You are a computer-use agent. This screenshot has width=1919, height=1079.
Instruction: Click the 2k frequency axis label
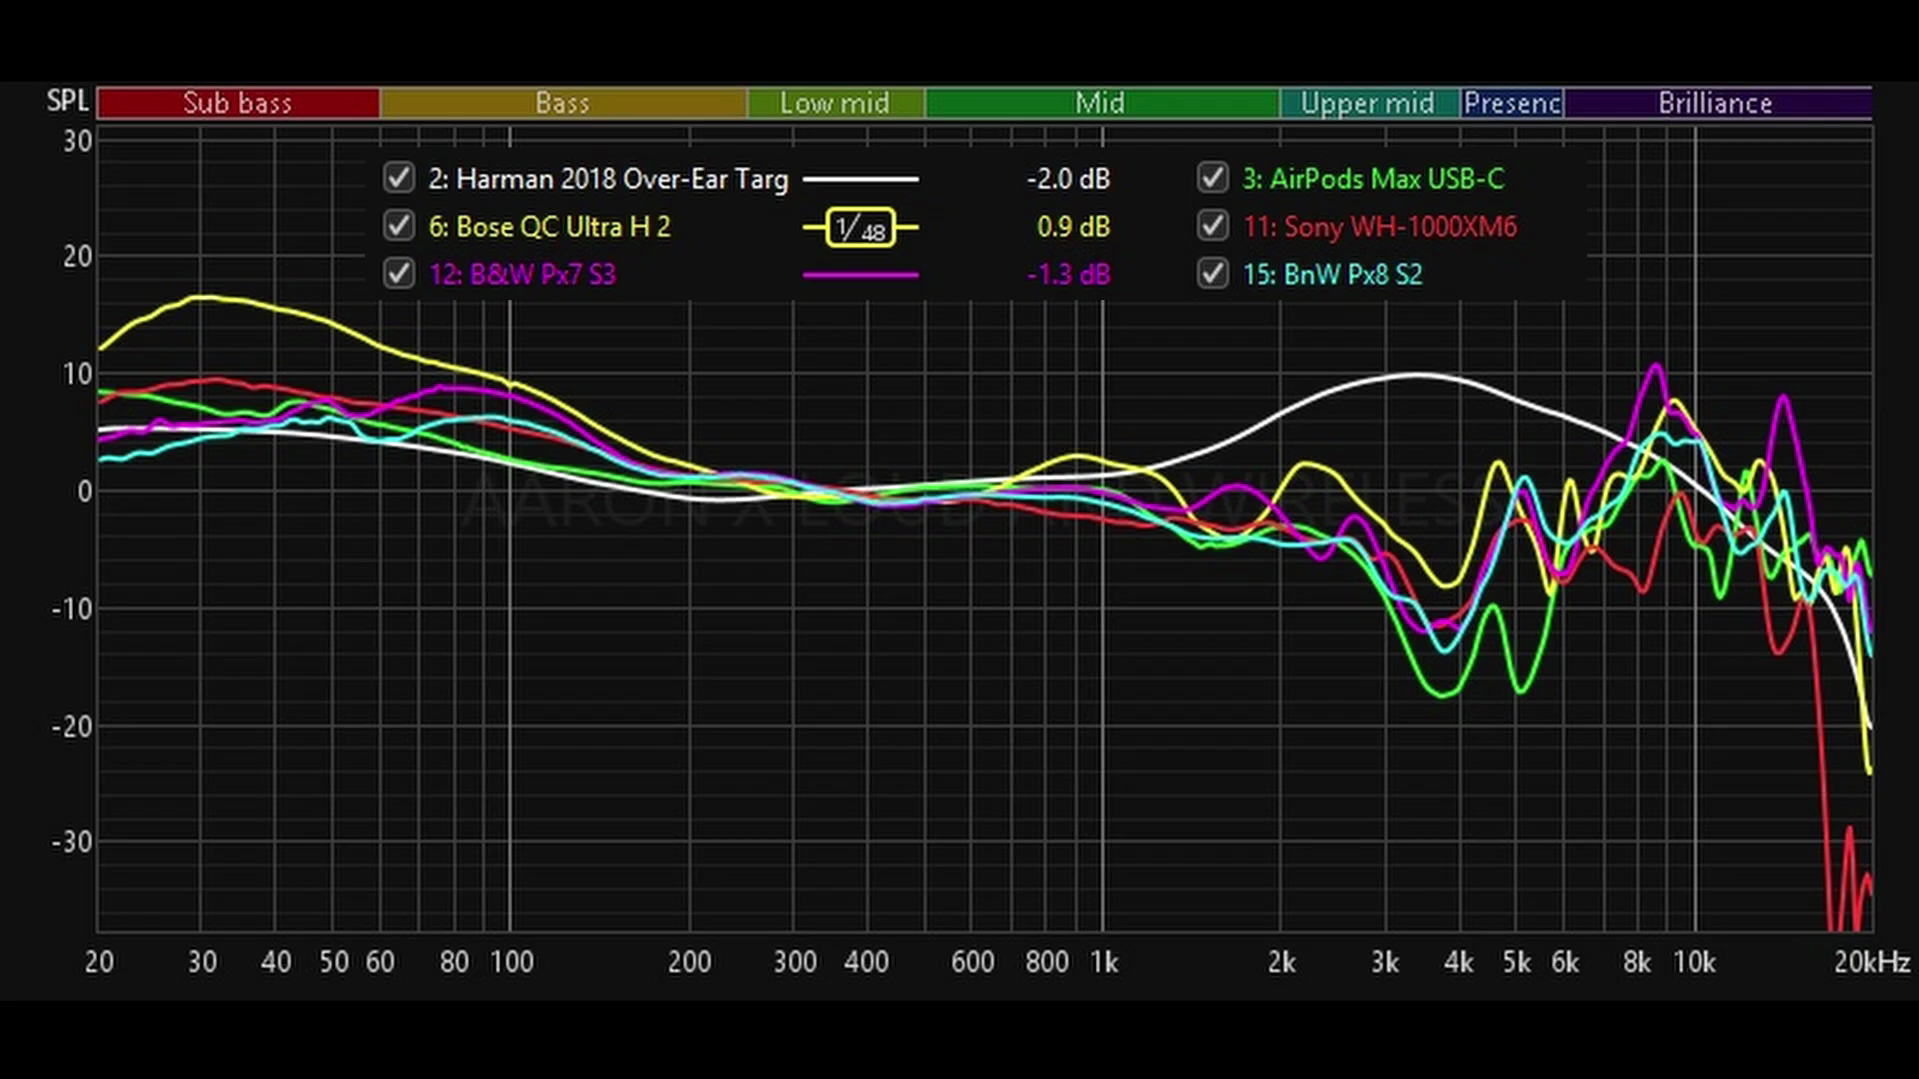click(1281, 962)
